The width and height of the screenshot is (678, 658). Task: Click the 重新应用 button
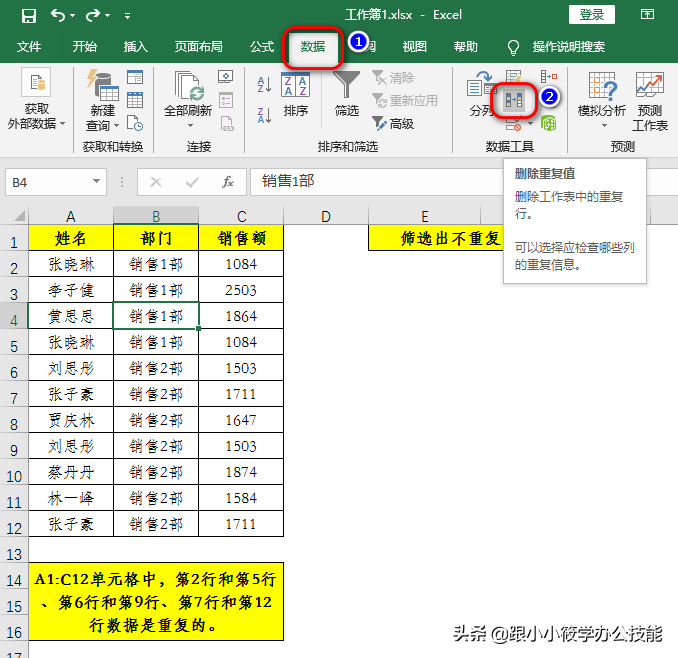pyautogui.click(x=405, y=101)
